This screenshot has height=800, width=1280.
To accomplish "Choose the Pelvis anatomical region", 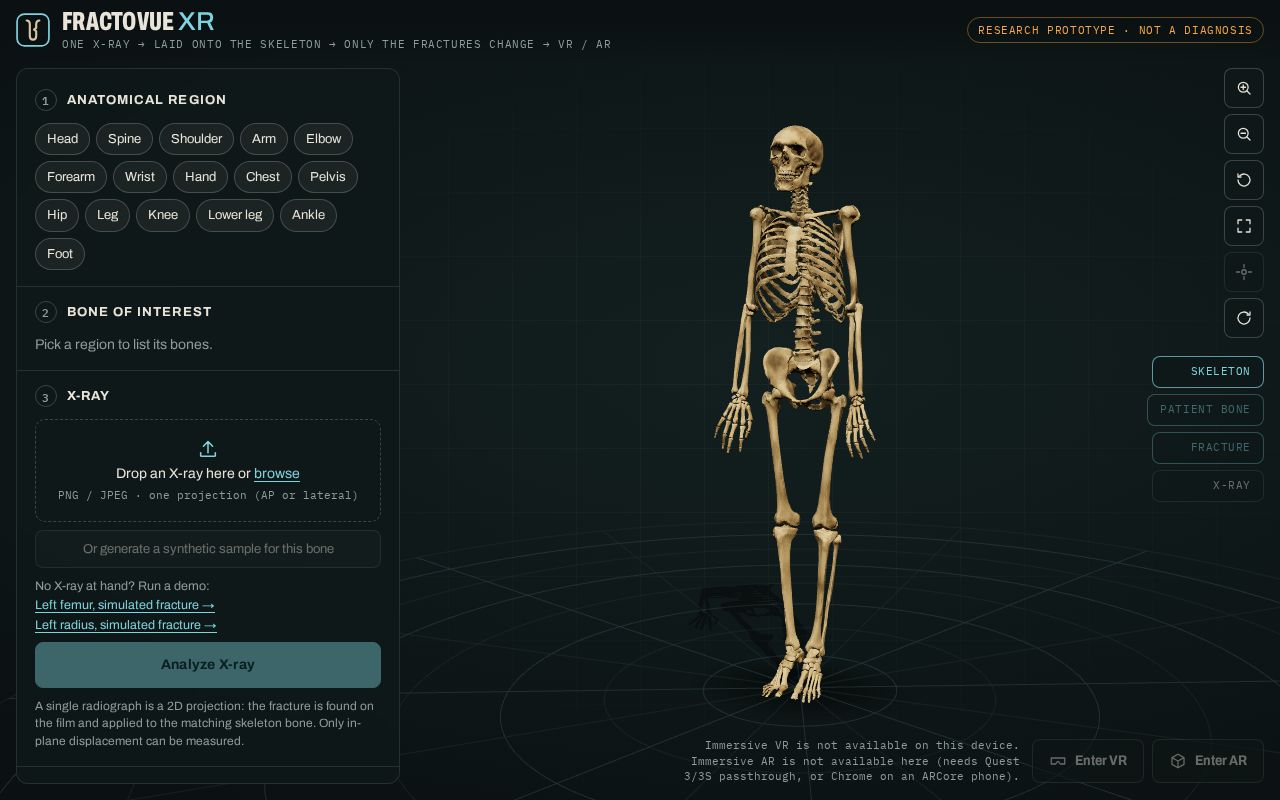I will click(328, 177).
